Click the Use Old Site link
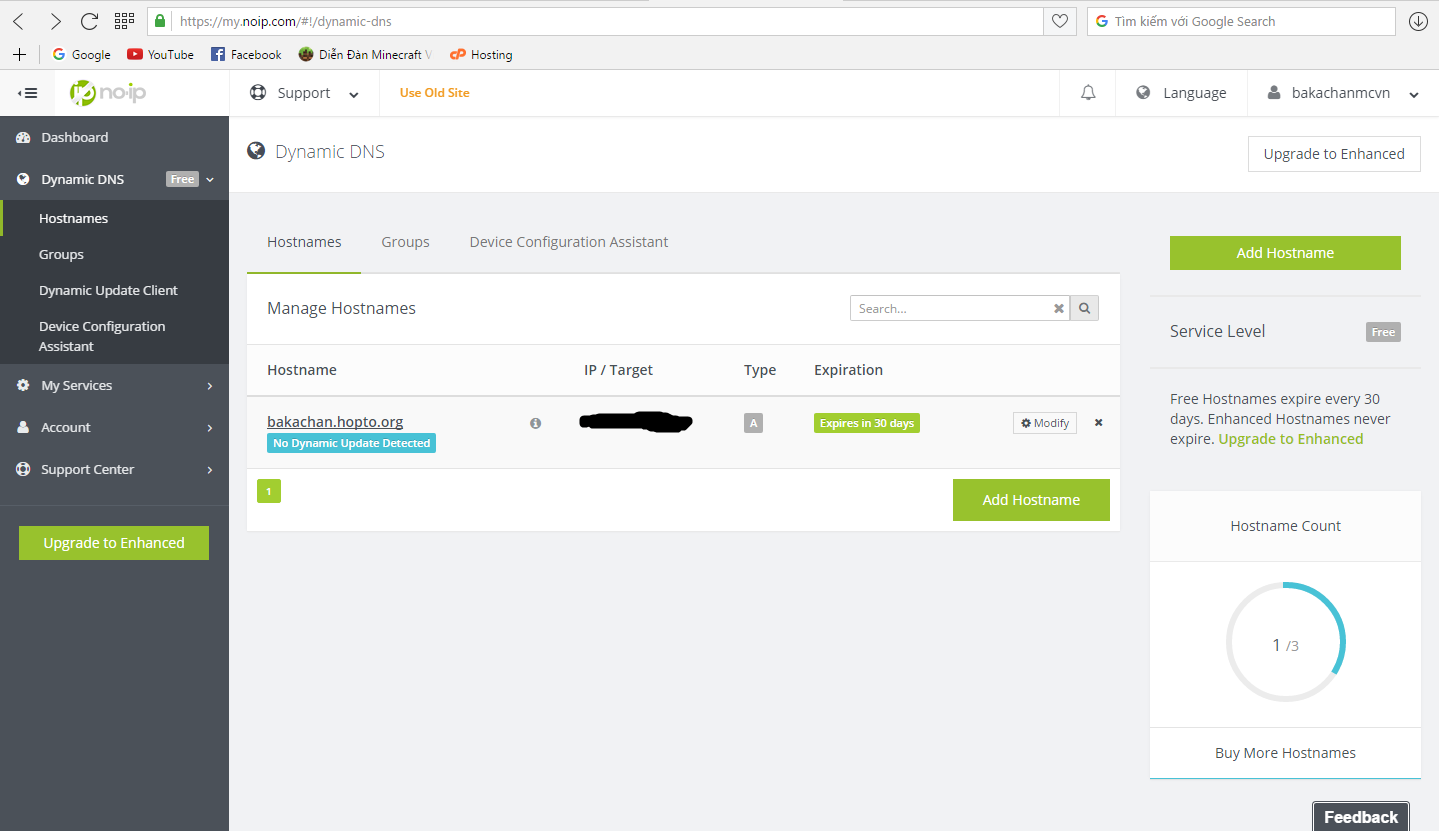Image resolution: width=1439 pixels, height=831 pixels. (x=434, y=93)
